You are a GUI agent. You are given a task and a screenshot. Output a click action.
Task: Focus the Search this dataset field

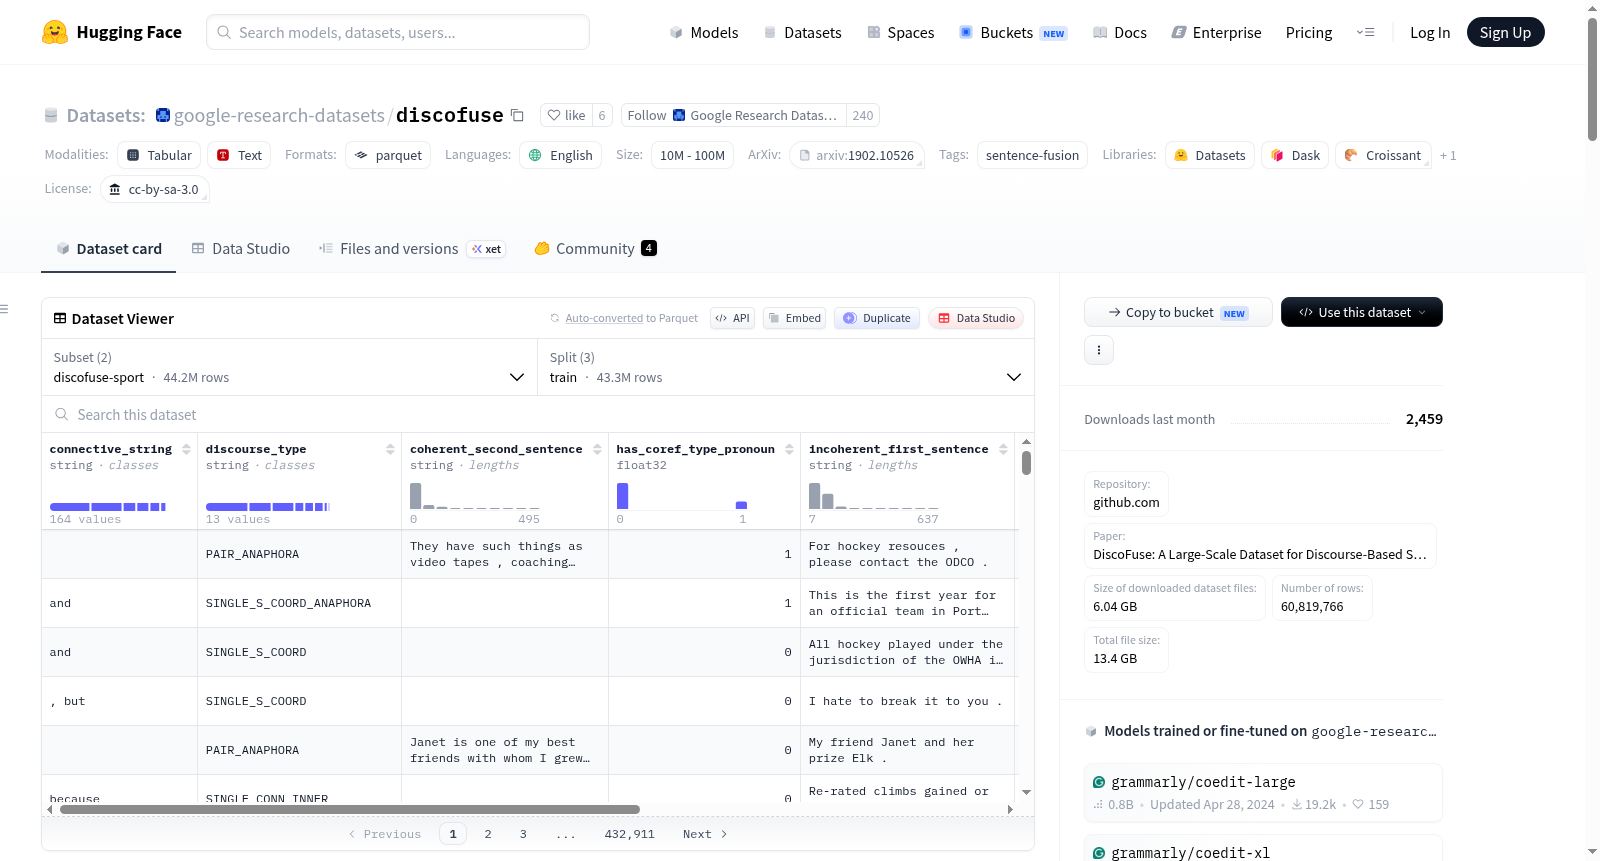[538, 414]
